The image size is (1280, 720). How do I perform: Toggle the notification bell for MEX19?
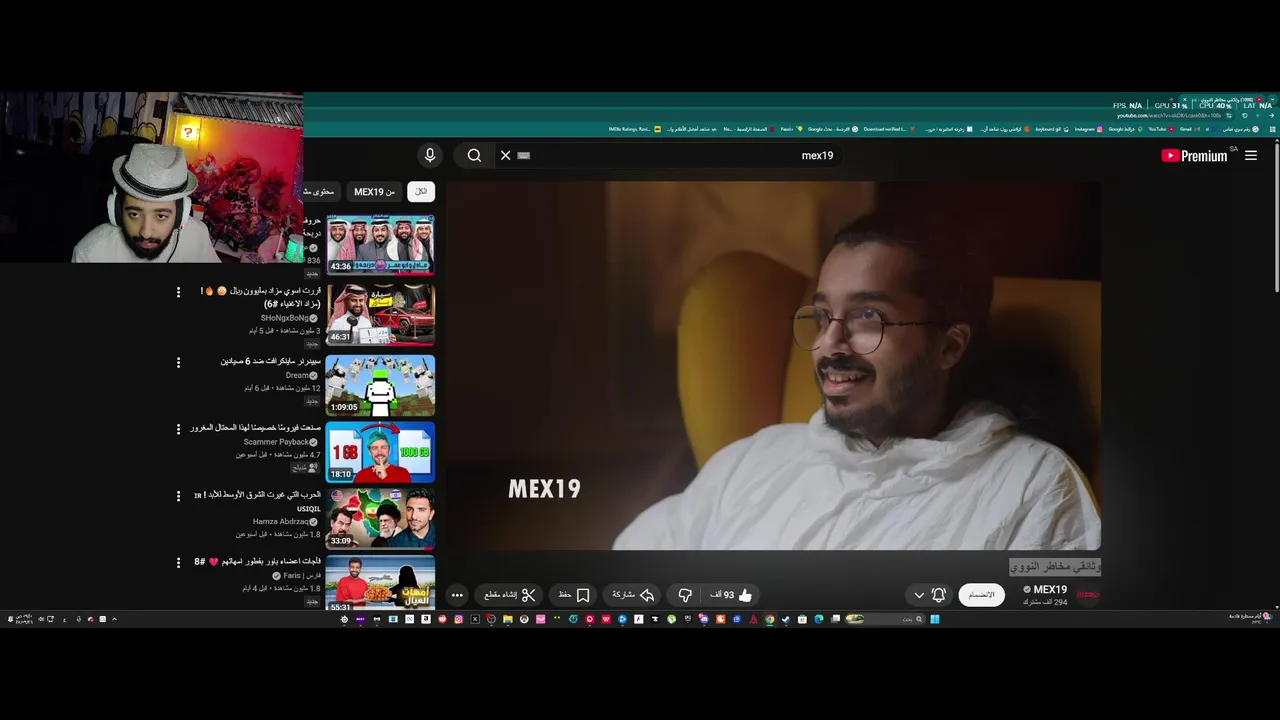(938, 595)
